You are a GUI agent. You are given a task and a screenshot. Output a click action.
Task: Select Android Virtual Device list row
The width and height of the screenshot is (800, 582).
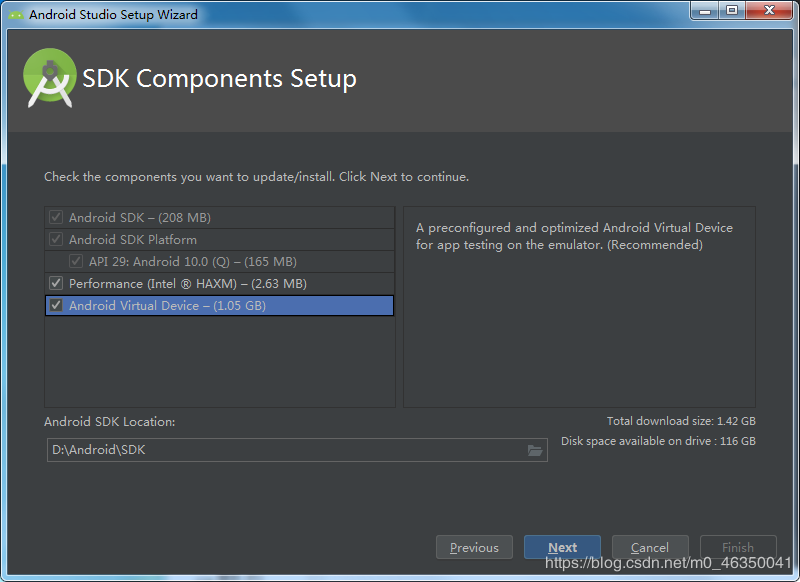pos(219,306)
